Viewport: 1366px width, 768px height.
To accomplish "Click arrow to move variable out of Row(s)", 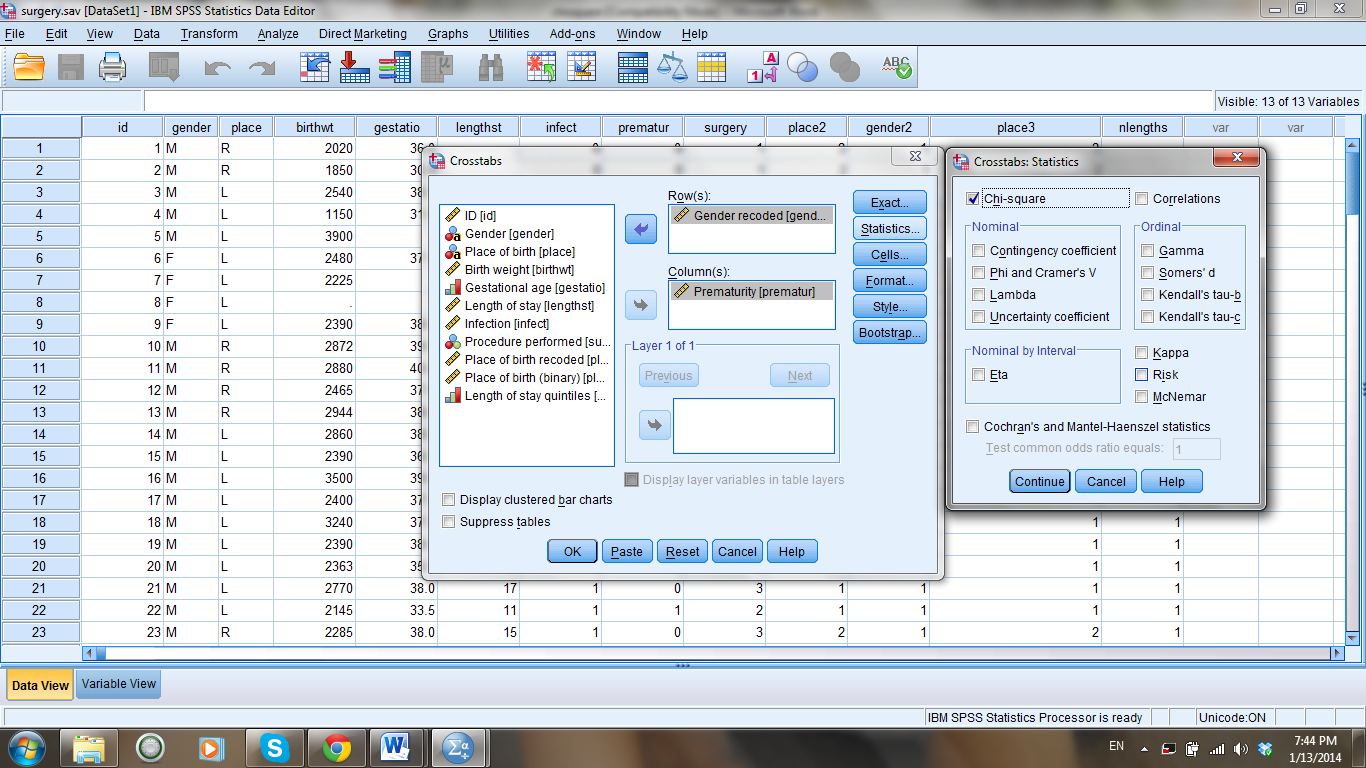I will pyautogui.click(x=640, y=229).
